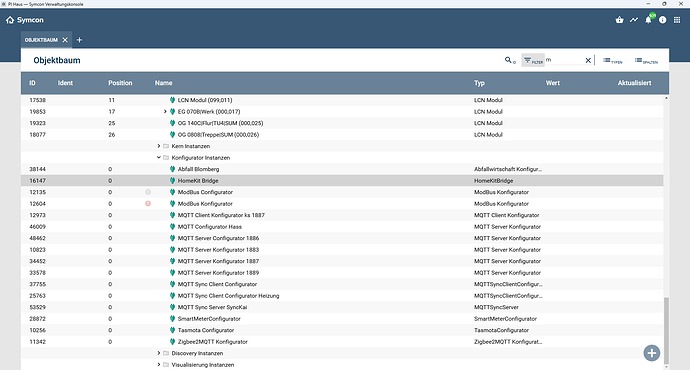Click the Abfallwirtschaft Konfigur... type cell
The height and width of the screenshot is (370, 690).
coord(508,169)
